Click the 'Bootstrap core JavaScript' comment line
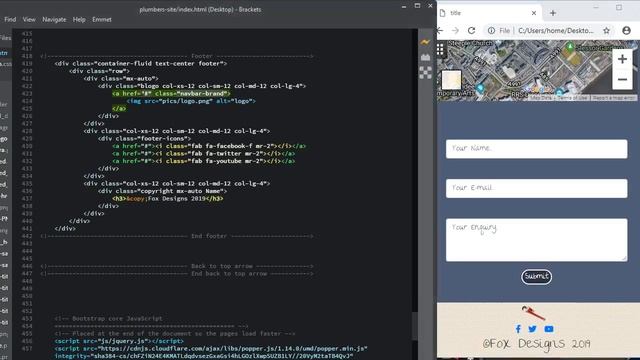This screenshot has width=640, height=360. point(109,318)
